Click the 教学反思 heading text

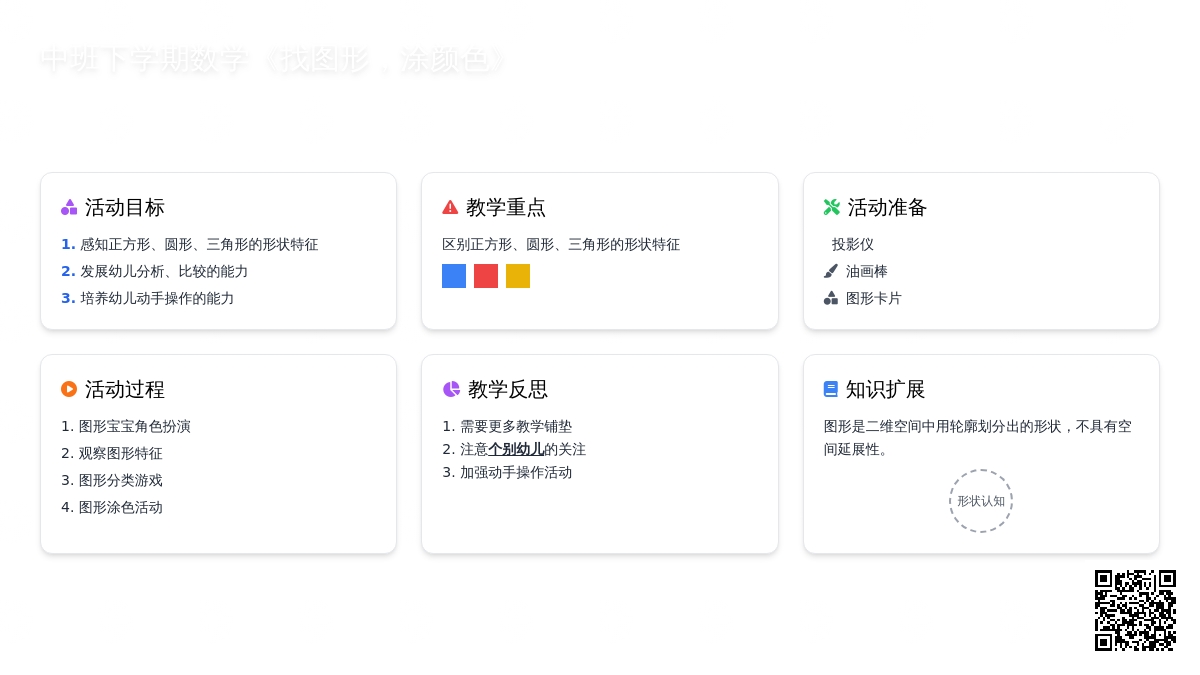point(507,389)
